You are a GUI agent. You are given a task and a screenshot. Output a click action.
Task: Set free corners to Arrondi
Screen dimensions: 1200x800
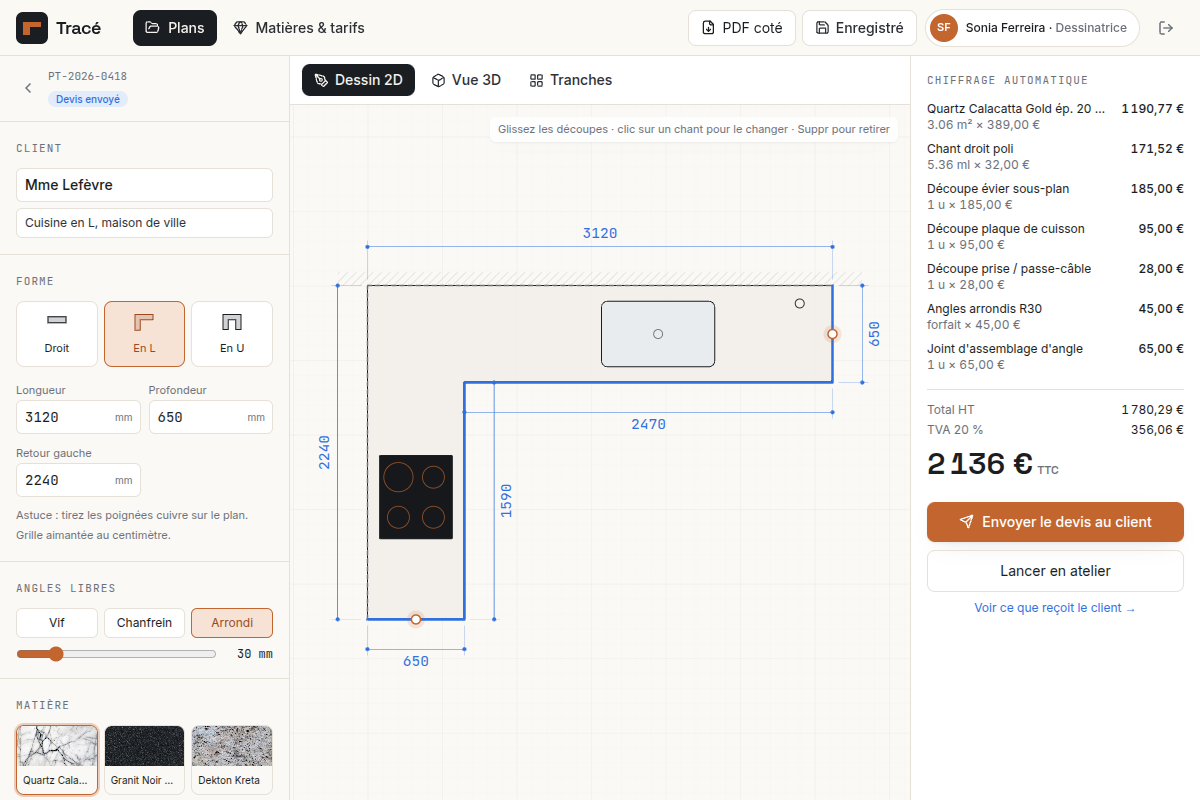(232, 623)
